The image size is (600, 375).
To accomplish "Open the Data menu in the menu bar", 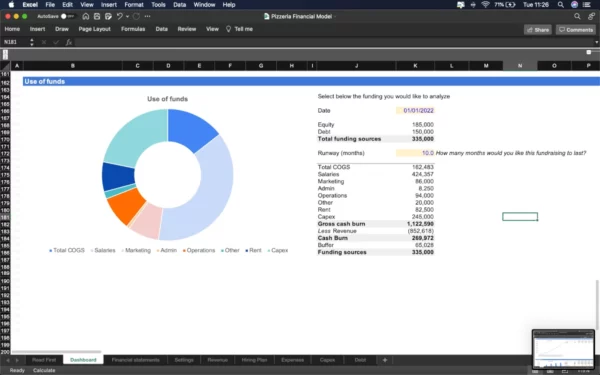I will 179,5.
